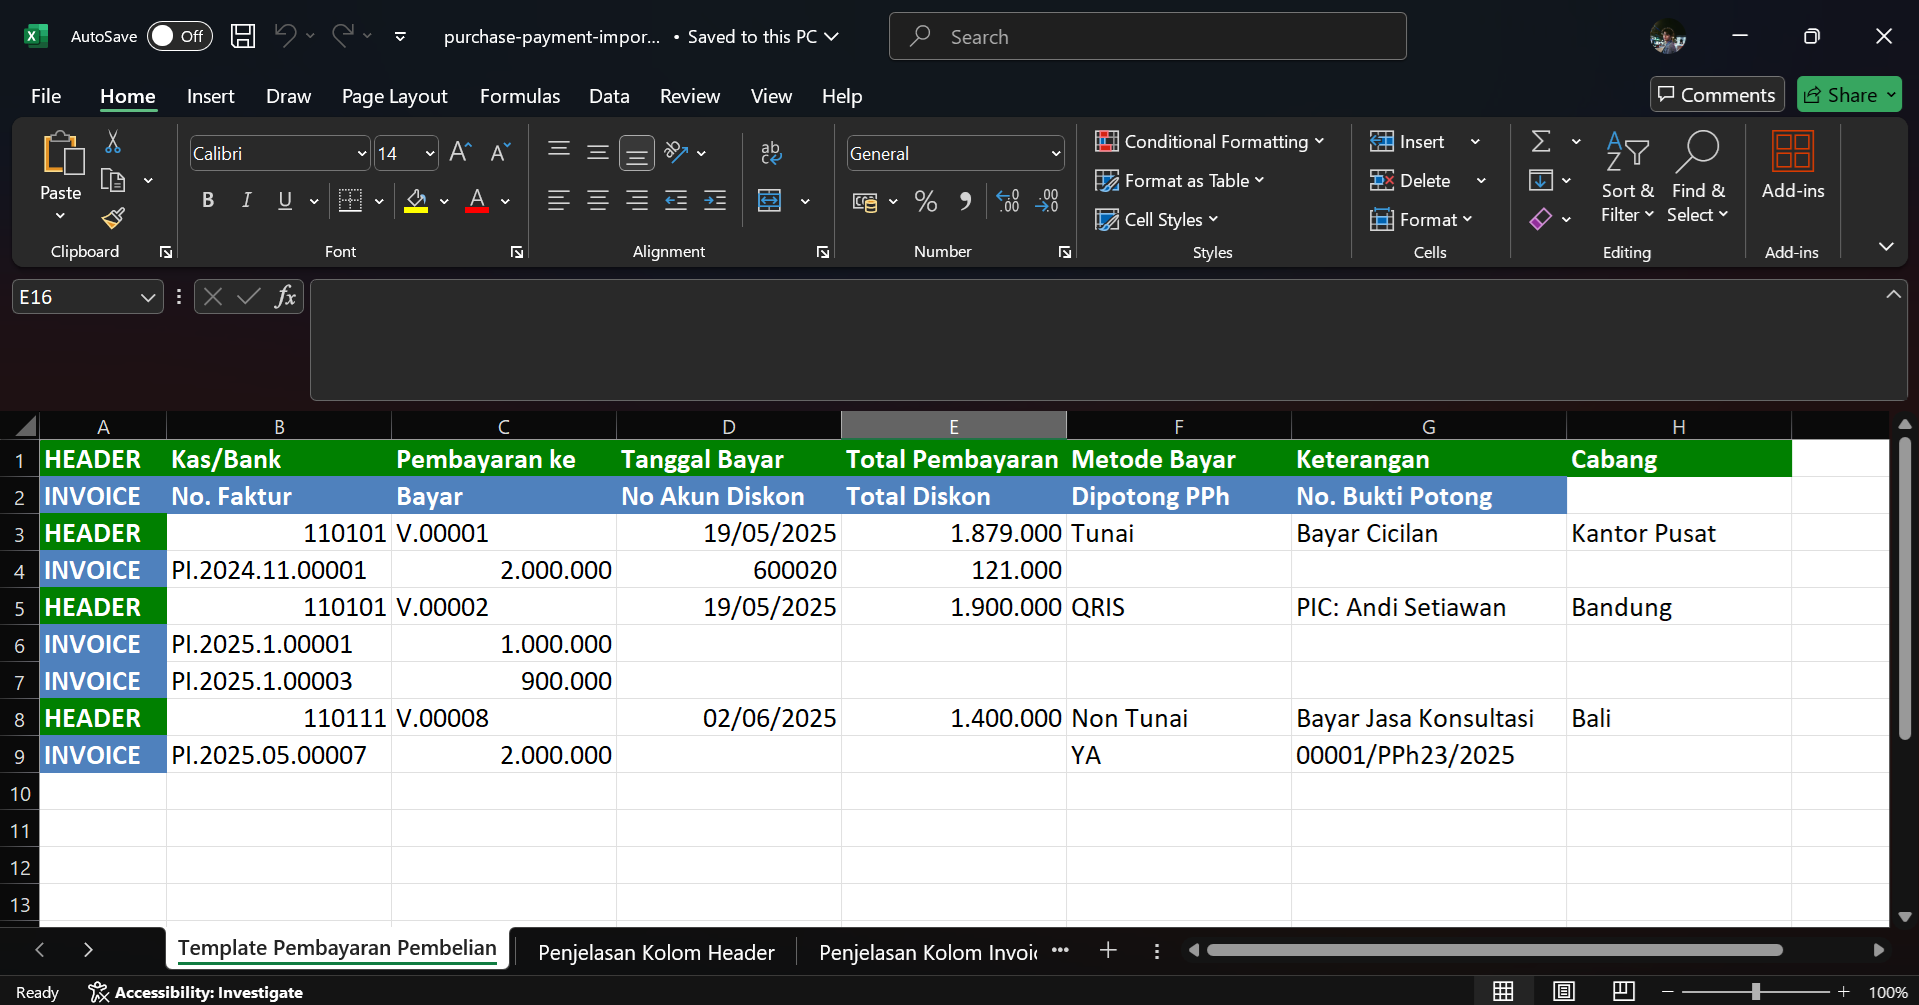The height and width of the screenshot is (1005, 1919).
Task: Click the AutoSum sigma icon
Action: click(1541, 142)
